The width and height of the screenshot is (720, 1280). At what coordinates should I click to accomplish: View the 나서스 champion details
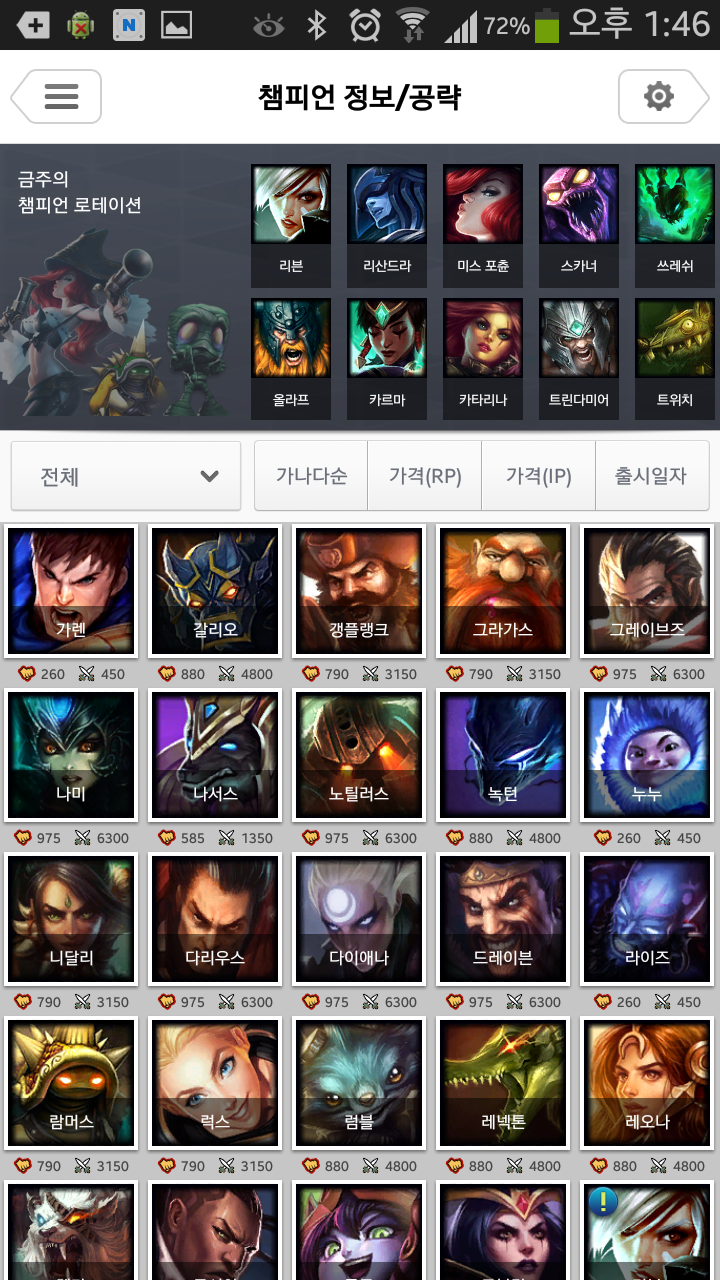pos(215,755)
